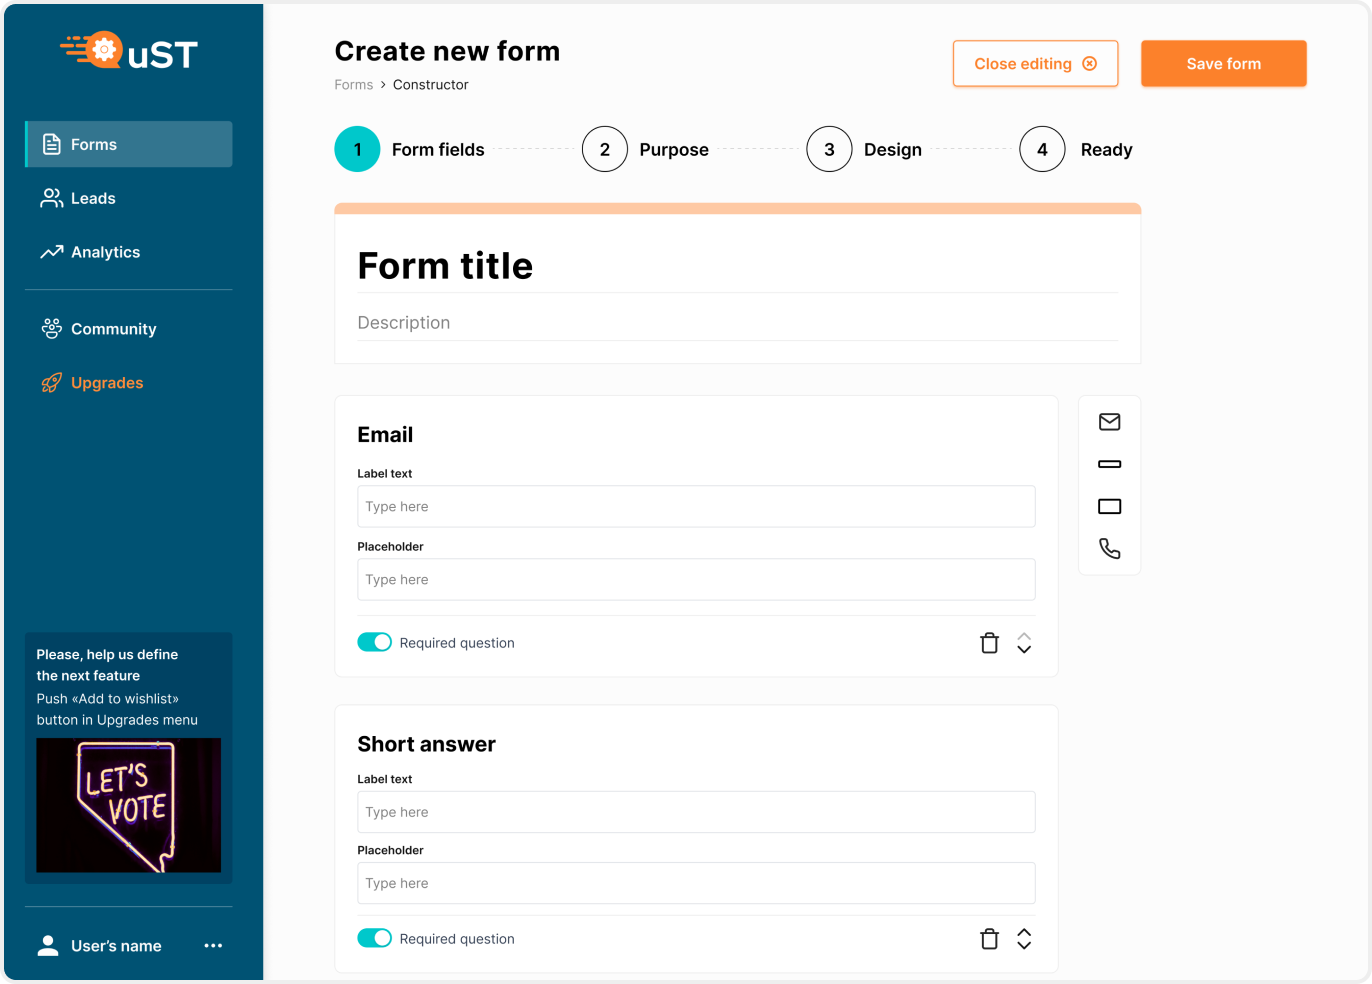
Task: Reorder the Short answer field using the arrows
Action: 1024,939
